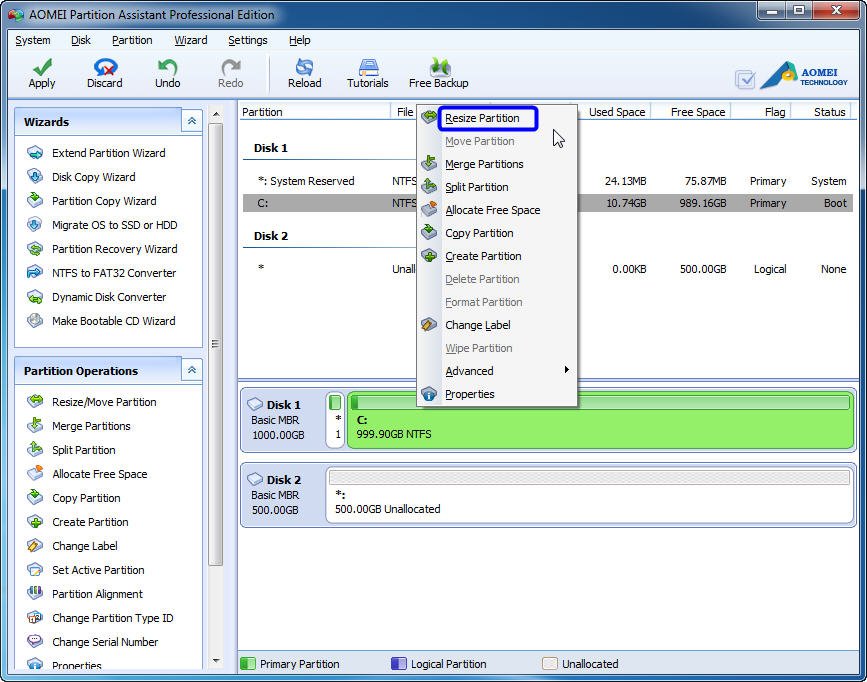
Task: Click the Undo arrow icon
Action: [167, 67]
